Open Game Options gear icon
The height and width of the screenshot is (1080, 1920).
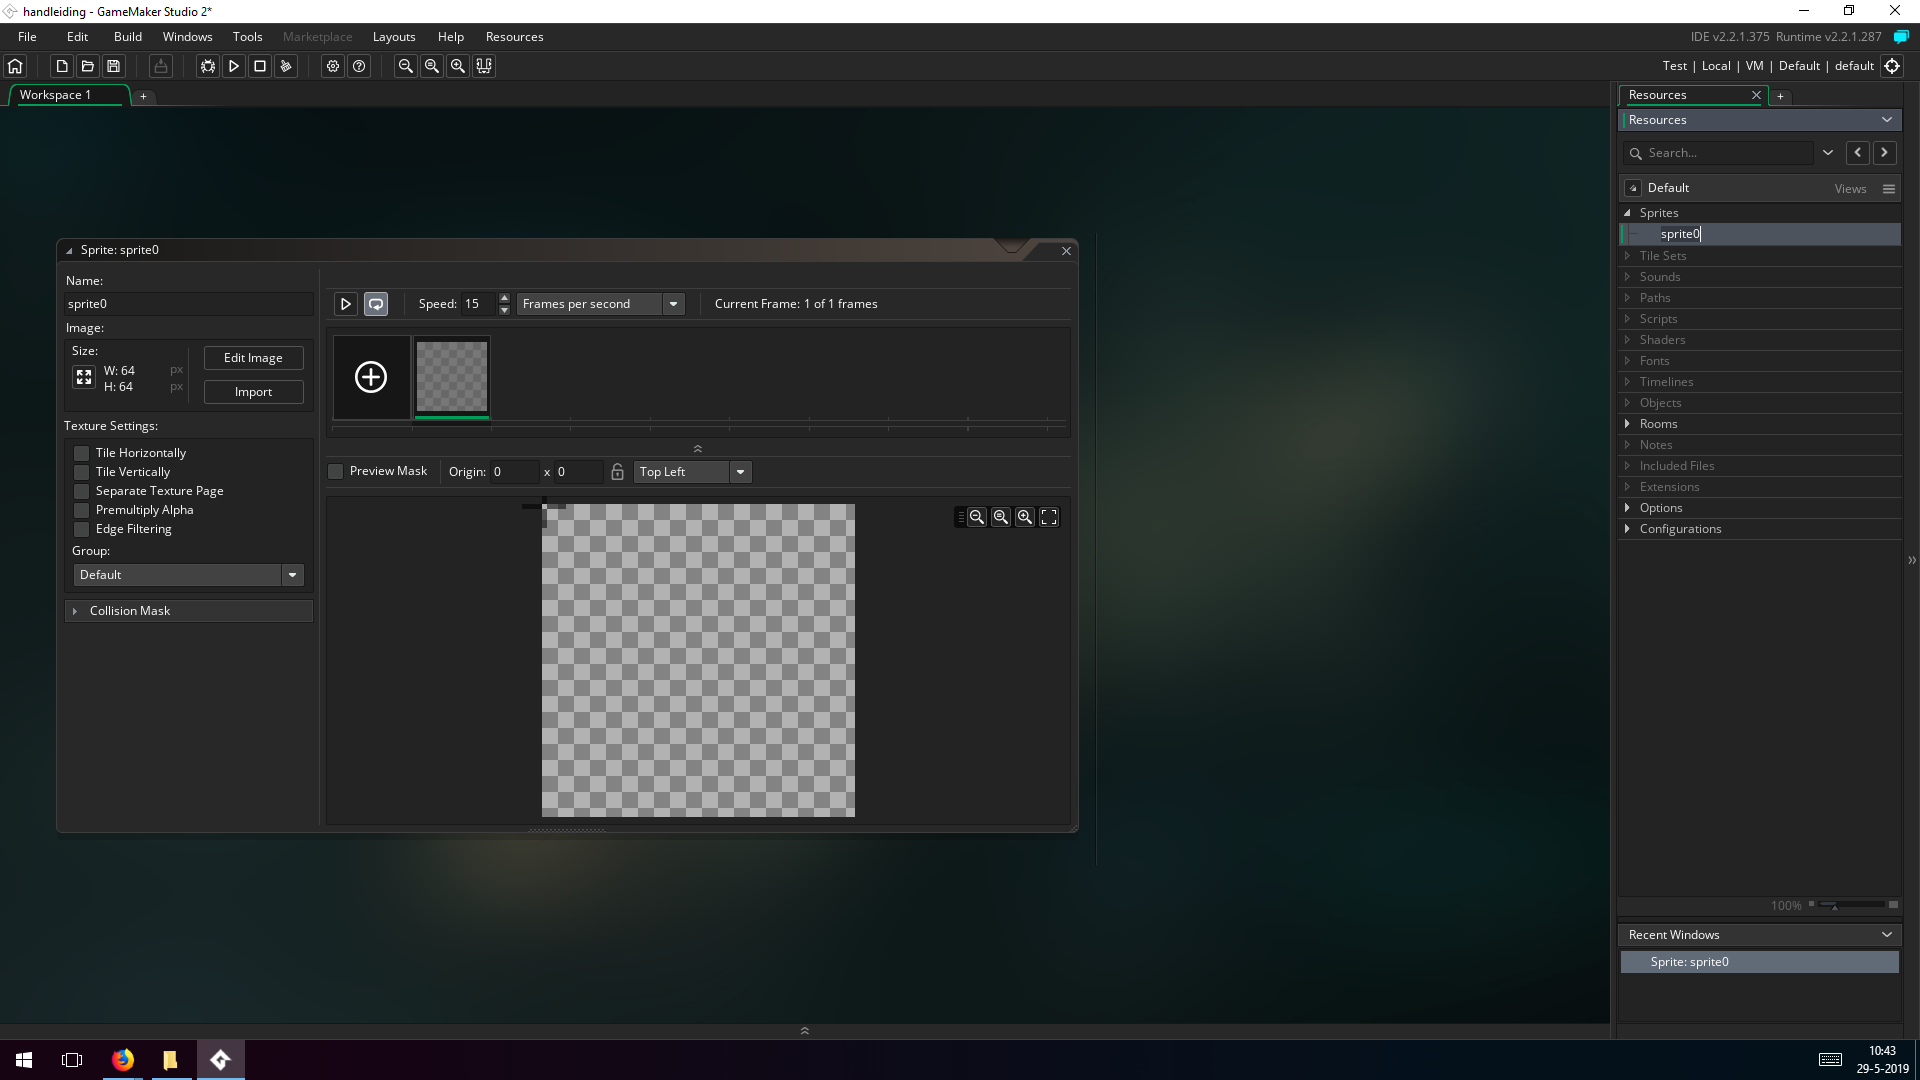pyautogui.click(x=333, y=66)
